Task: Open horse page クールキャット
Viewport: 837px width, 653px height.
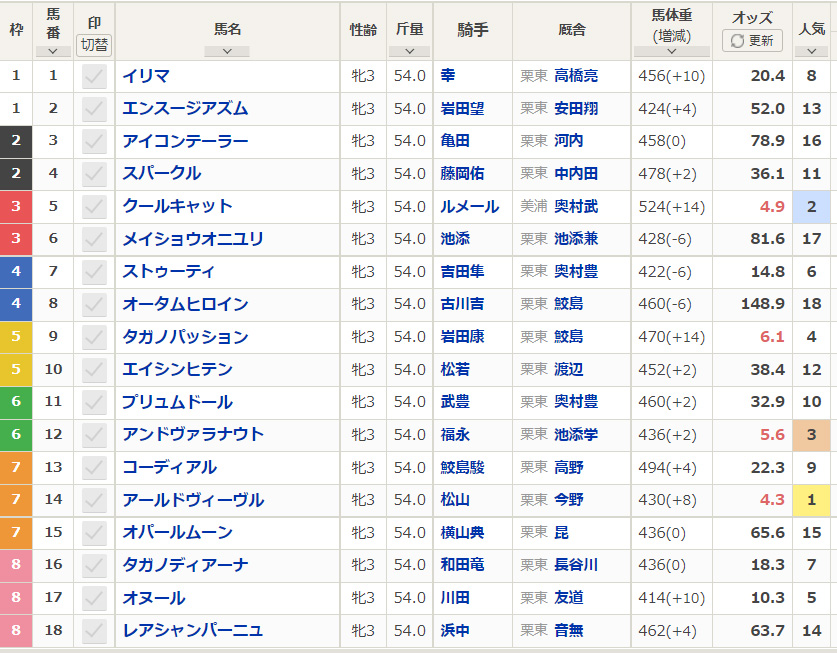Action: click(177, 206)
